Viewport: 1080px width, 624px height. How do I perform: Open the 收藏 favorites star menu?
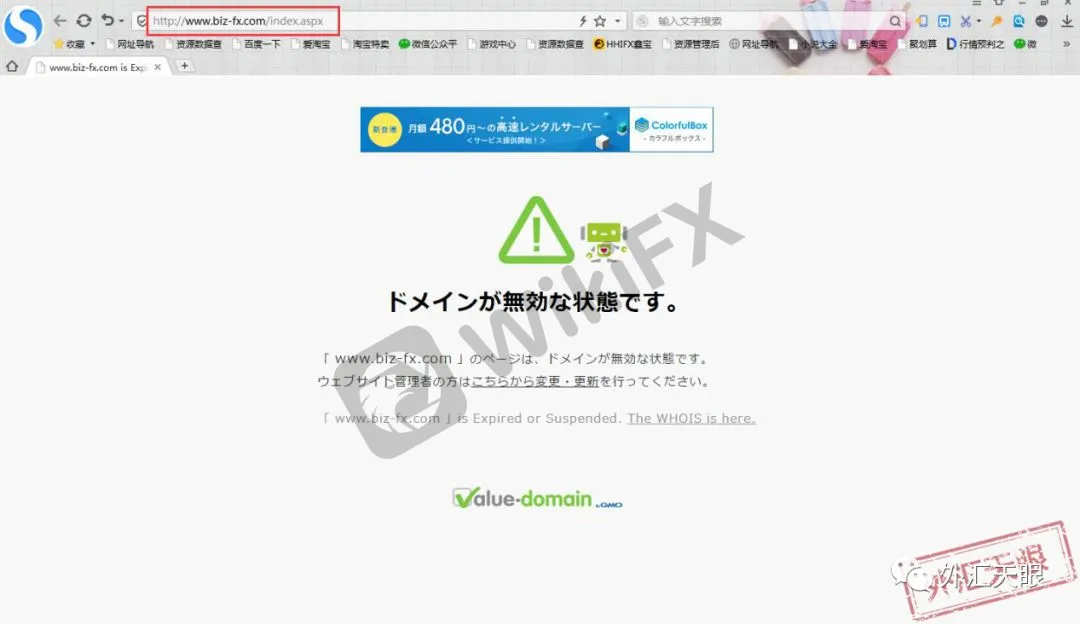74,44
